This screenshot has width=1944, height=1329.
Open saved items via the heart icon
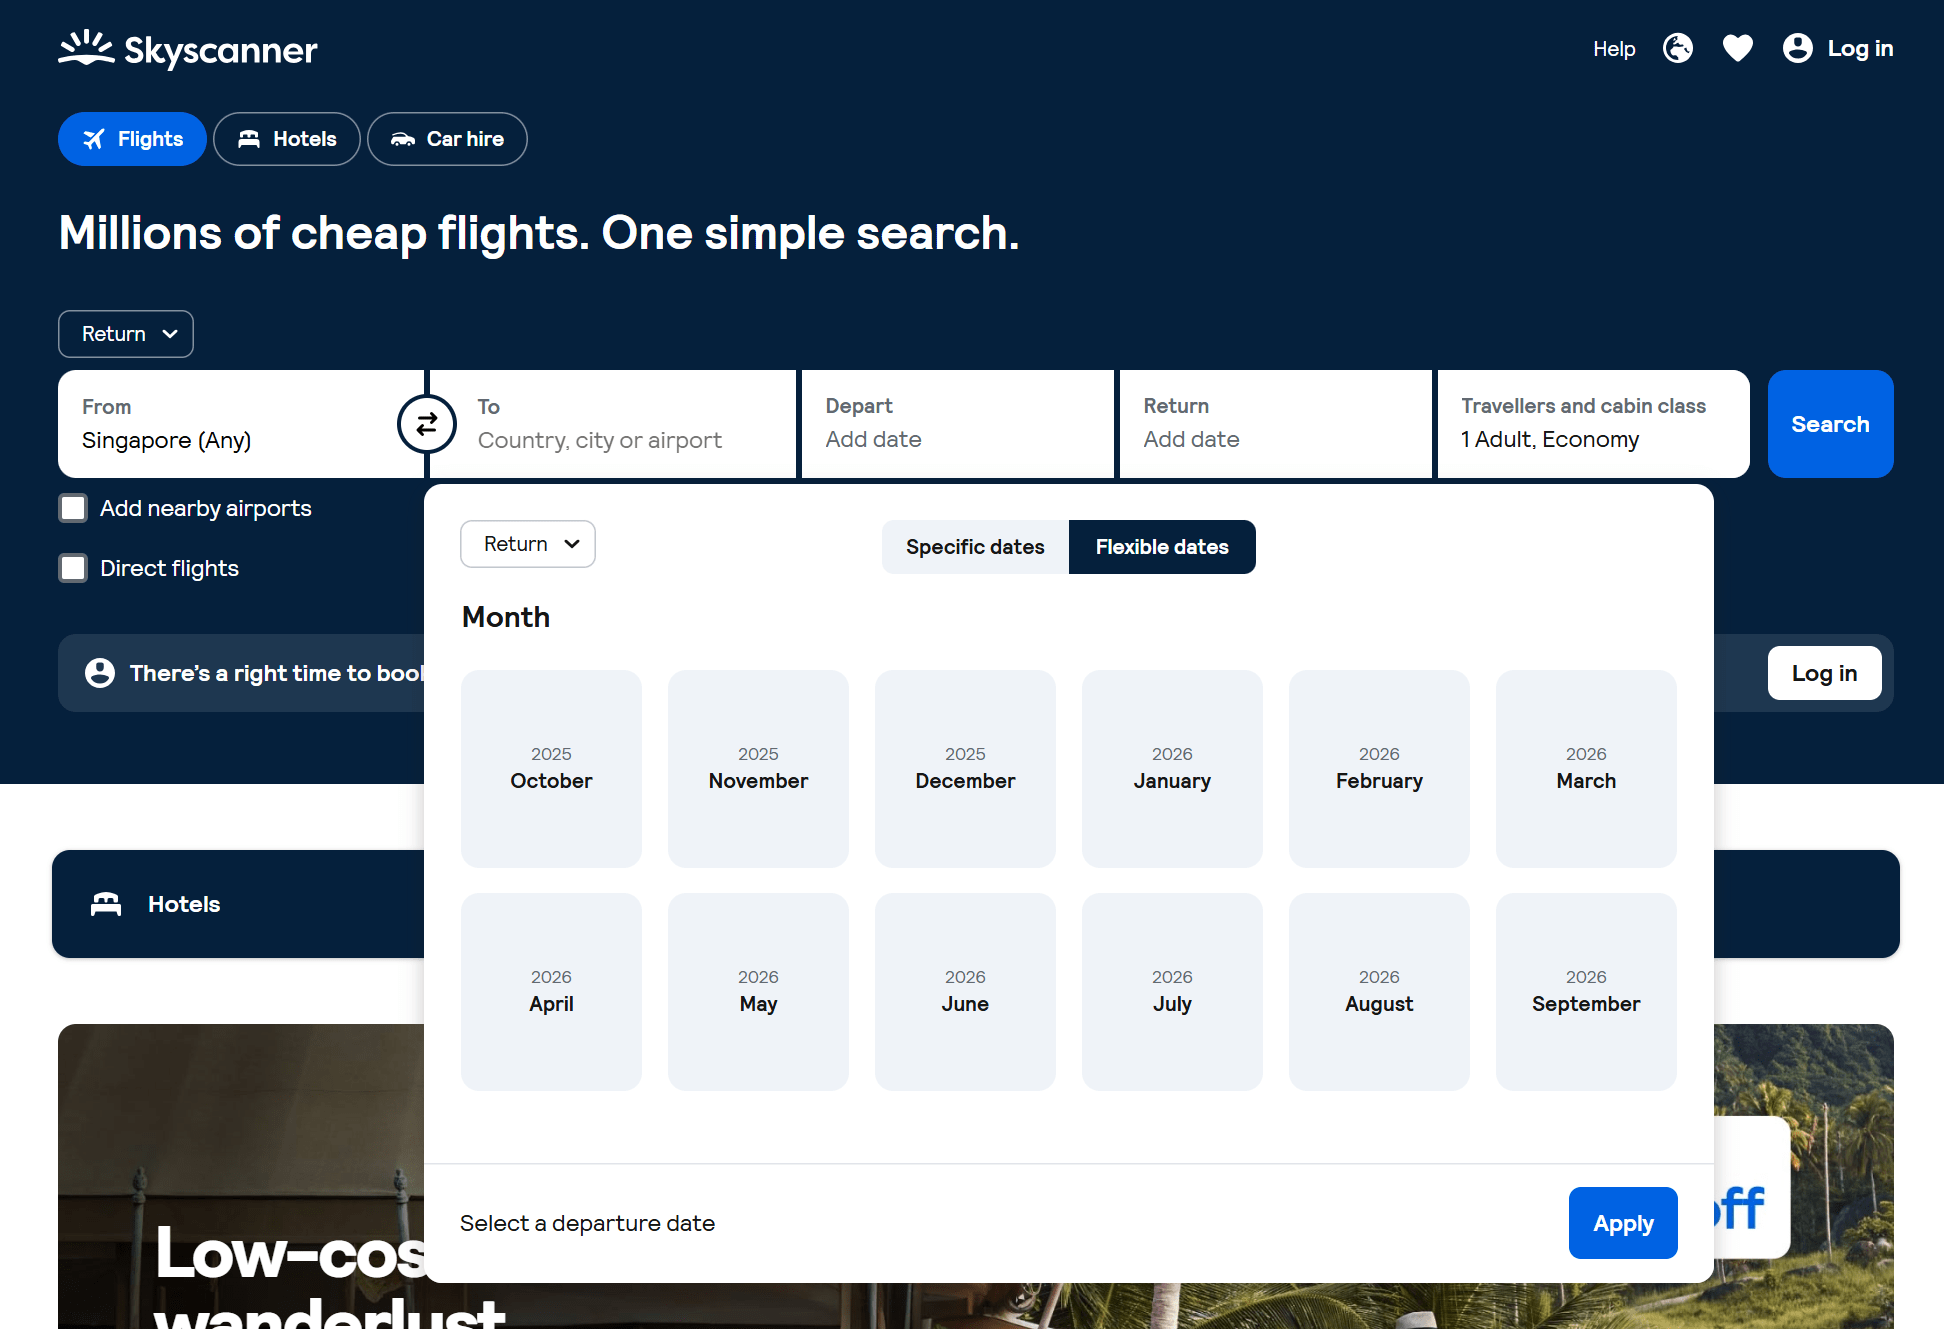1738,47
